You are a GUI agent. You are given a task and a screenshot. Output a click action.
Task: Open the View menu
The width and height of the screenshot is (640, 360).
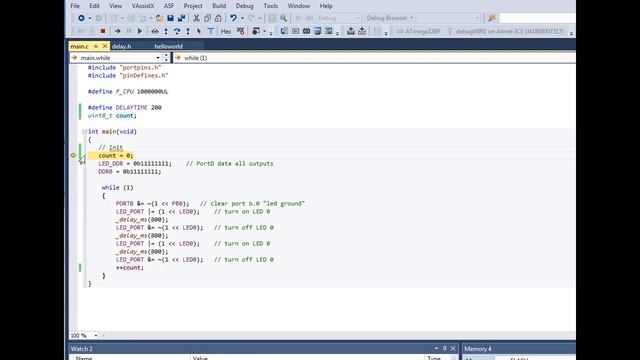pyautogui.click(x=116, y=6)
